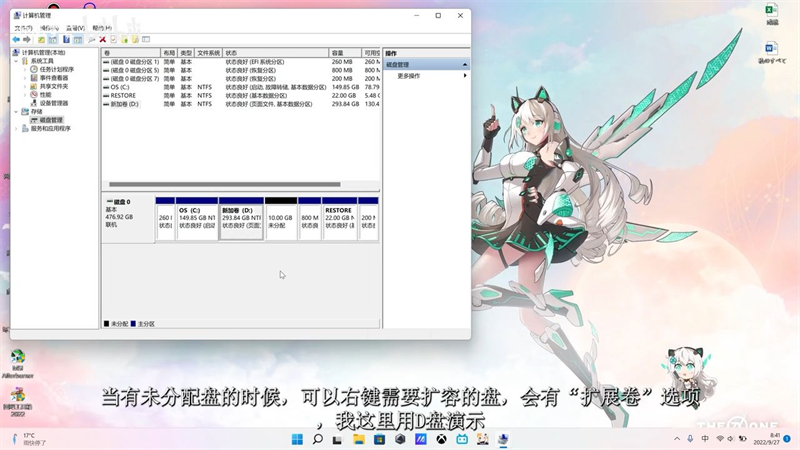Sort by the 类型 column header
This screenshot has width=800, height=450.
coord(186,53)
